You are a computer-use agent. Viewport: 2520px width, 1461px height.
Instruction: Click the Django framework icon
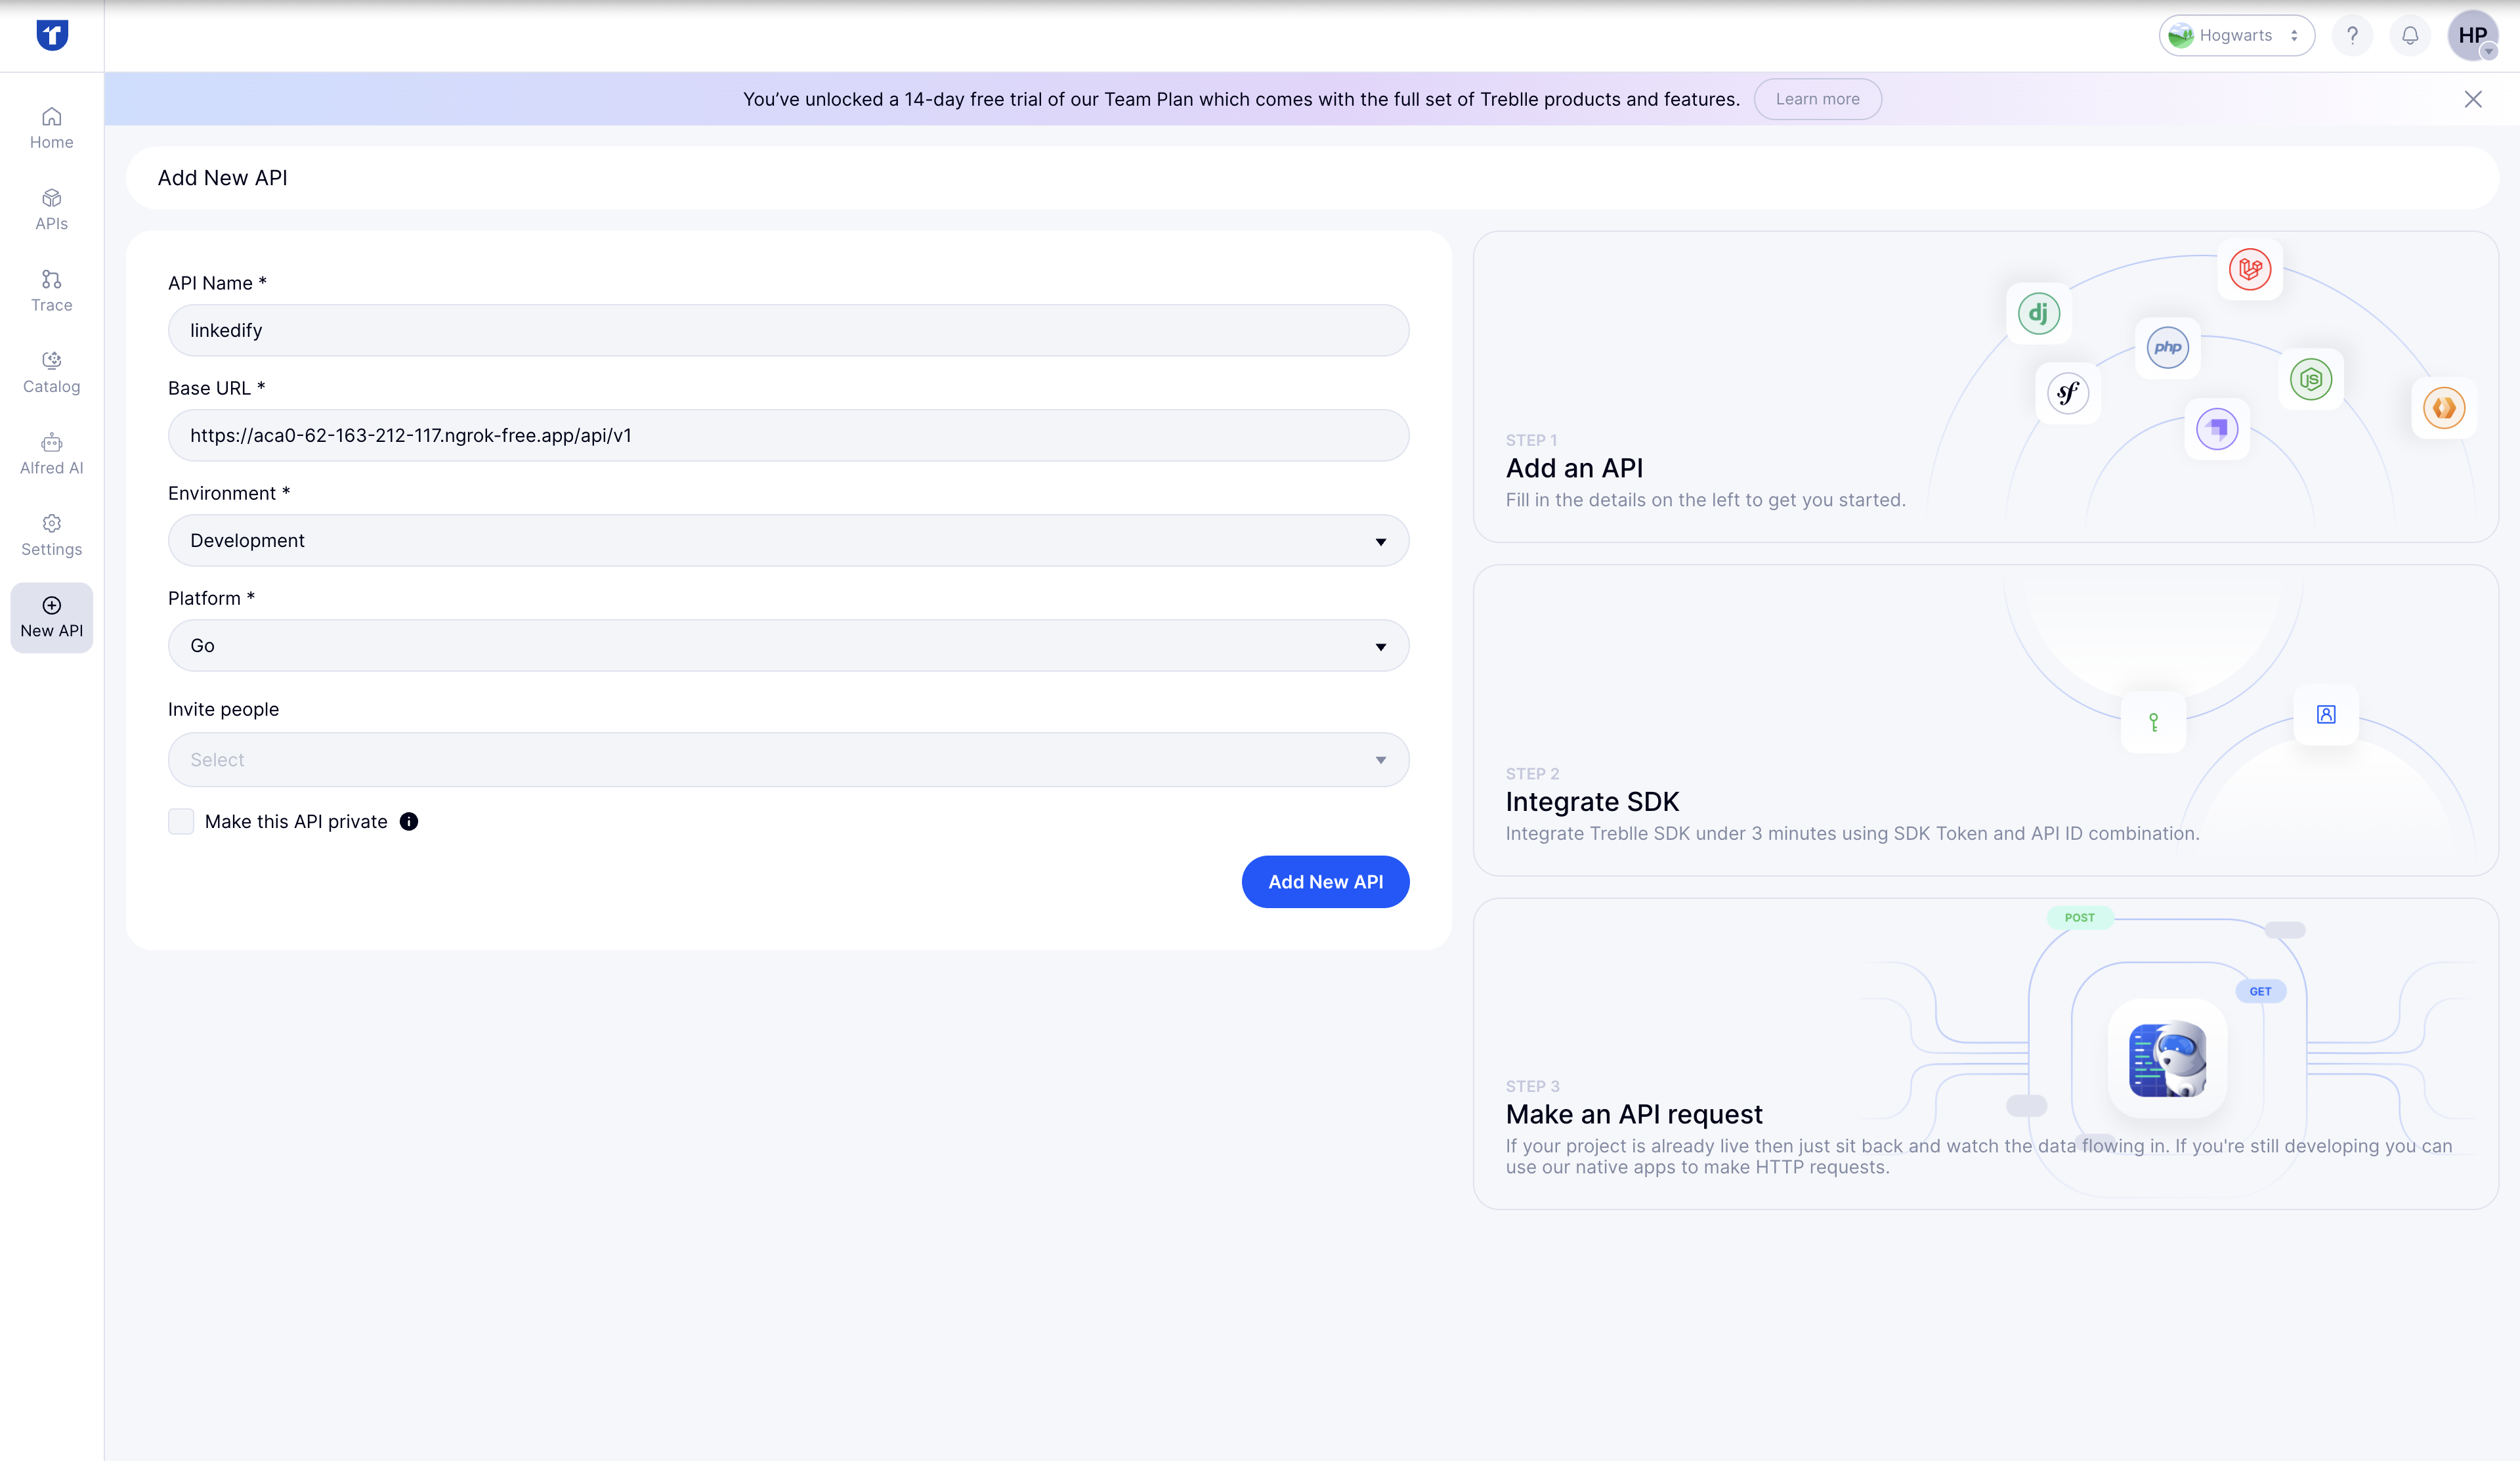pos(2038,314)
